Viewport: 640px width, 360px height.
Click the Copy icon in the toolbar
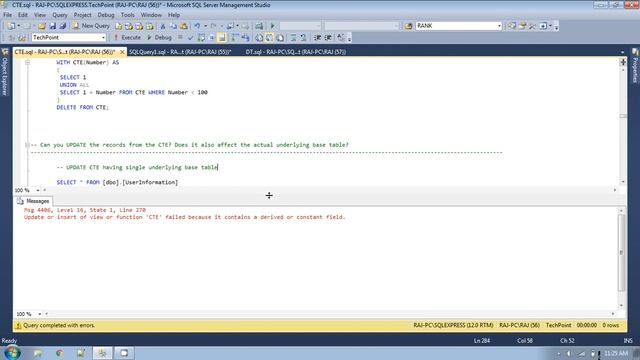click(173, 26)
